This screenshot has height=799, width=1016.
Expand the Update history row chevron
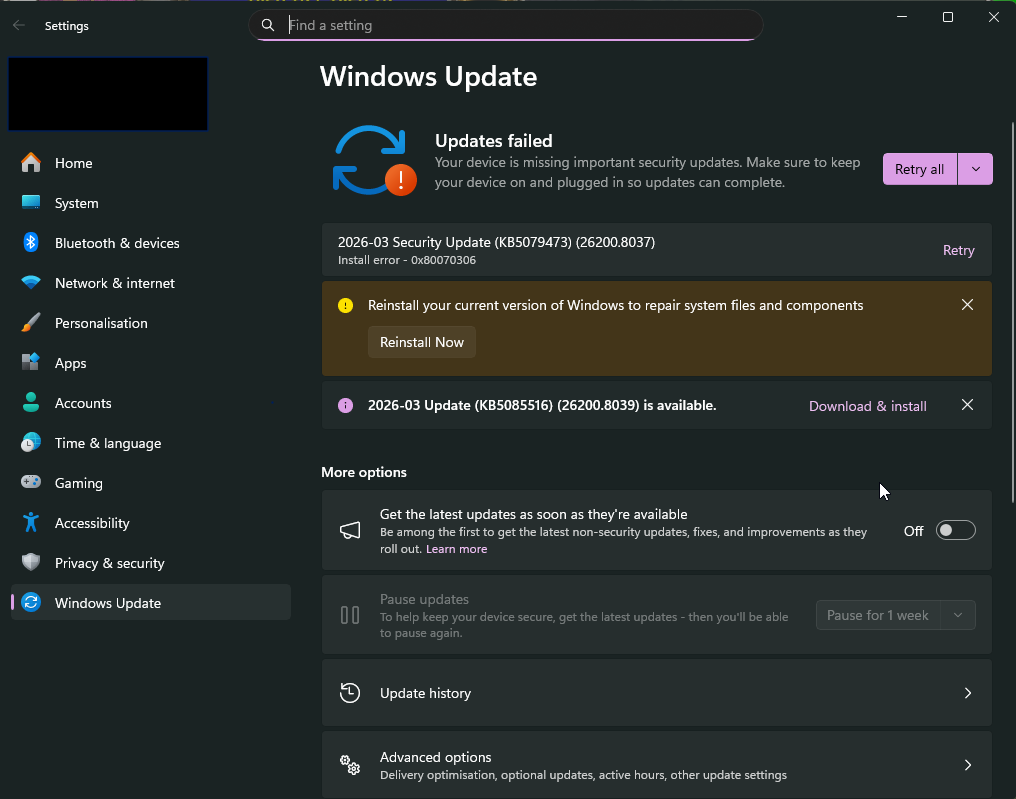pos(967,693)
